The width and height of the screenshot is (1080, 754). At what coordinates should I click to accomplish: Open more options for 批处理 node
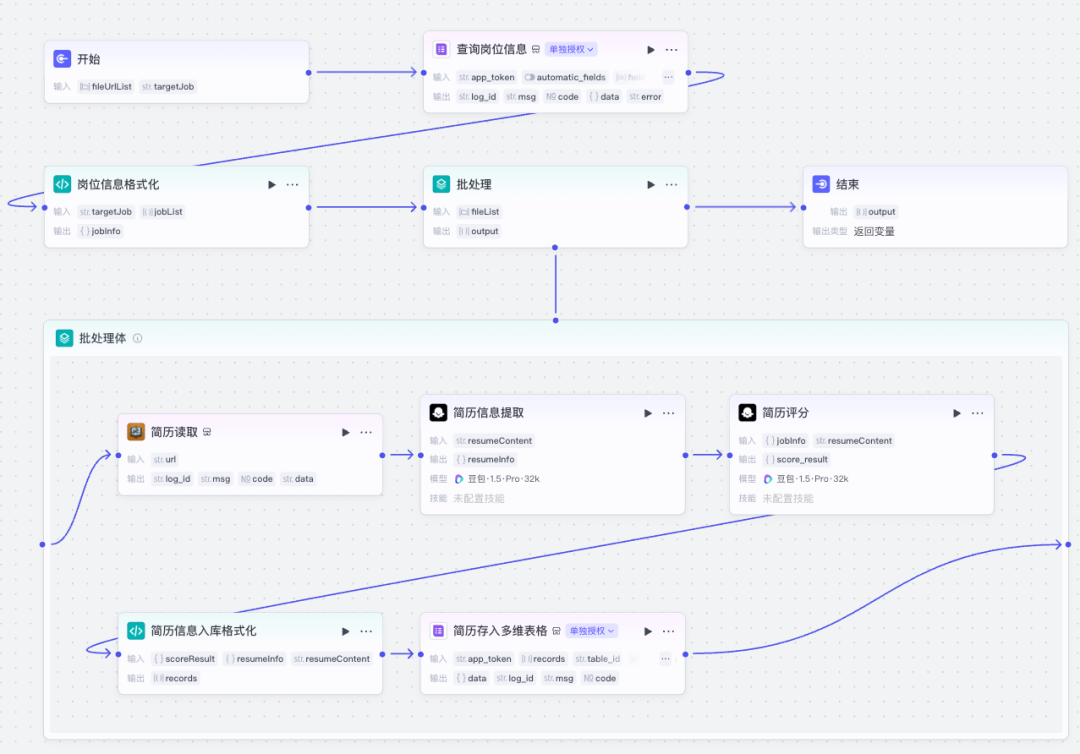click(672, 185)
